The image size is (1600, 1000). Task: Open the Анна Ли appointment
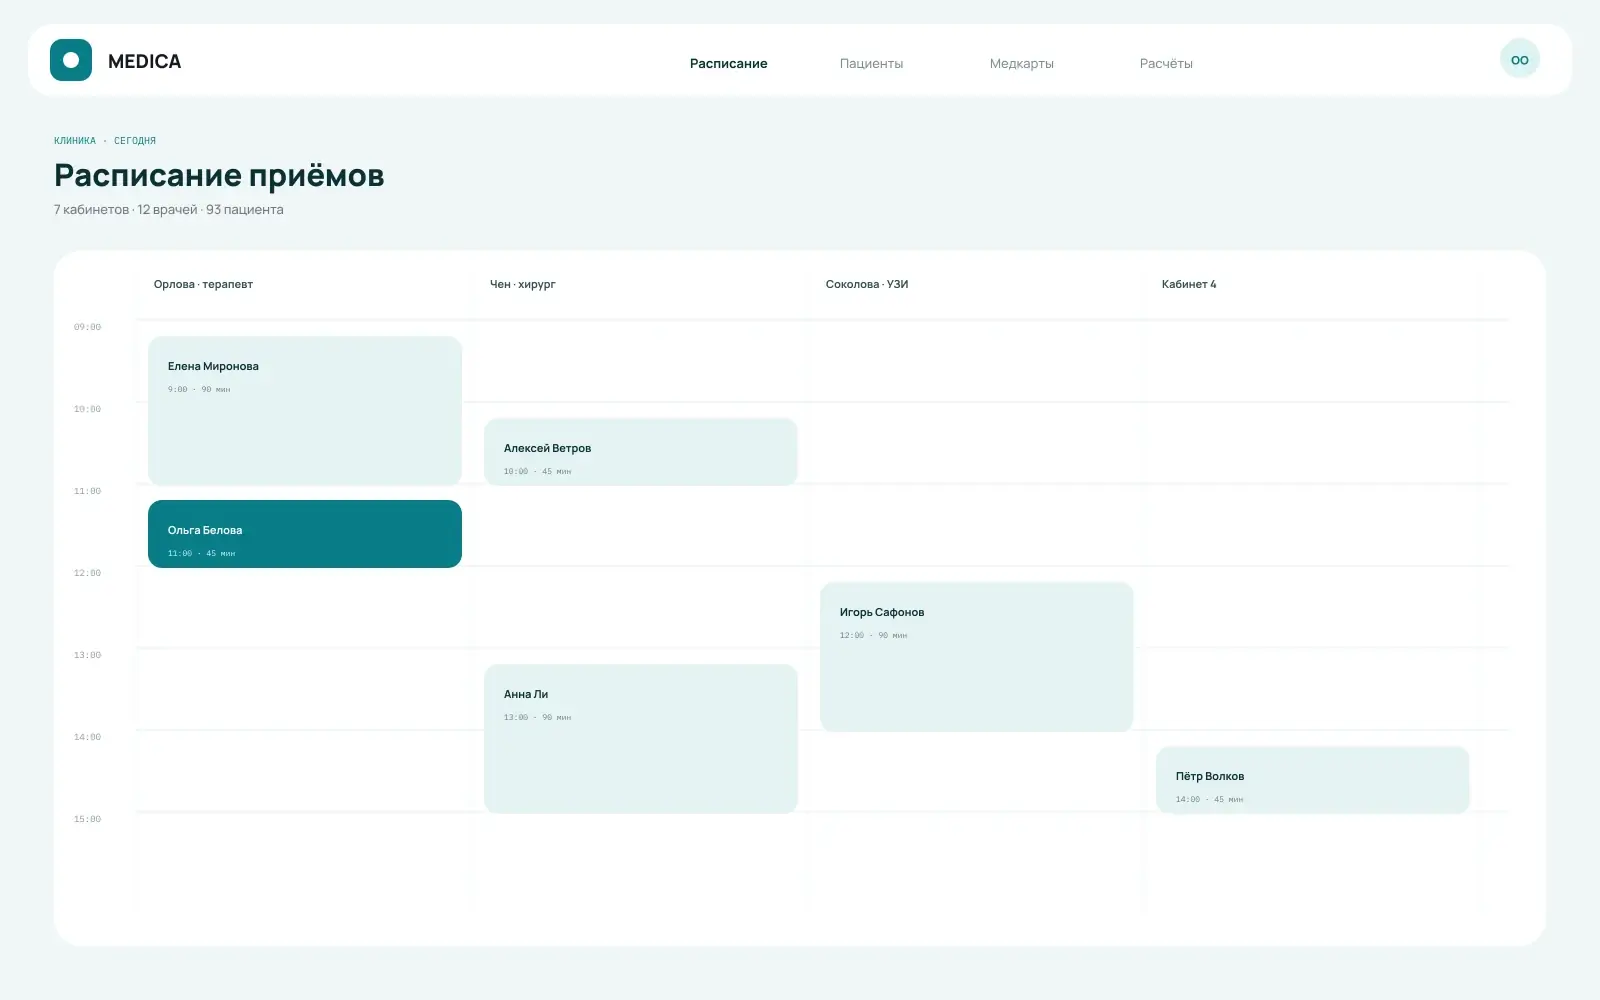[641, 739]
